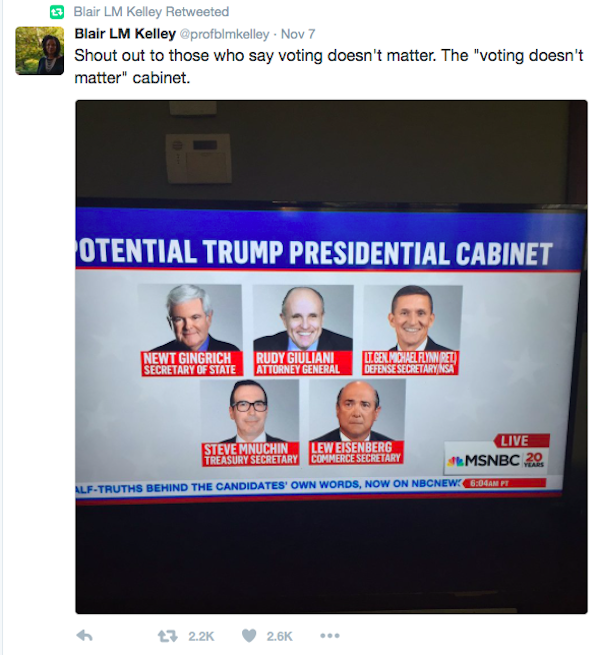Image resolution: width=600 pixels, height=655 pixels.
Task: Click the reply arrow icon
Action: (x=85, y=636)
